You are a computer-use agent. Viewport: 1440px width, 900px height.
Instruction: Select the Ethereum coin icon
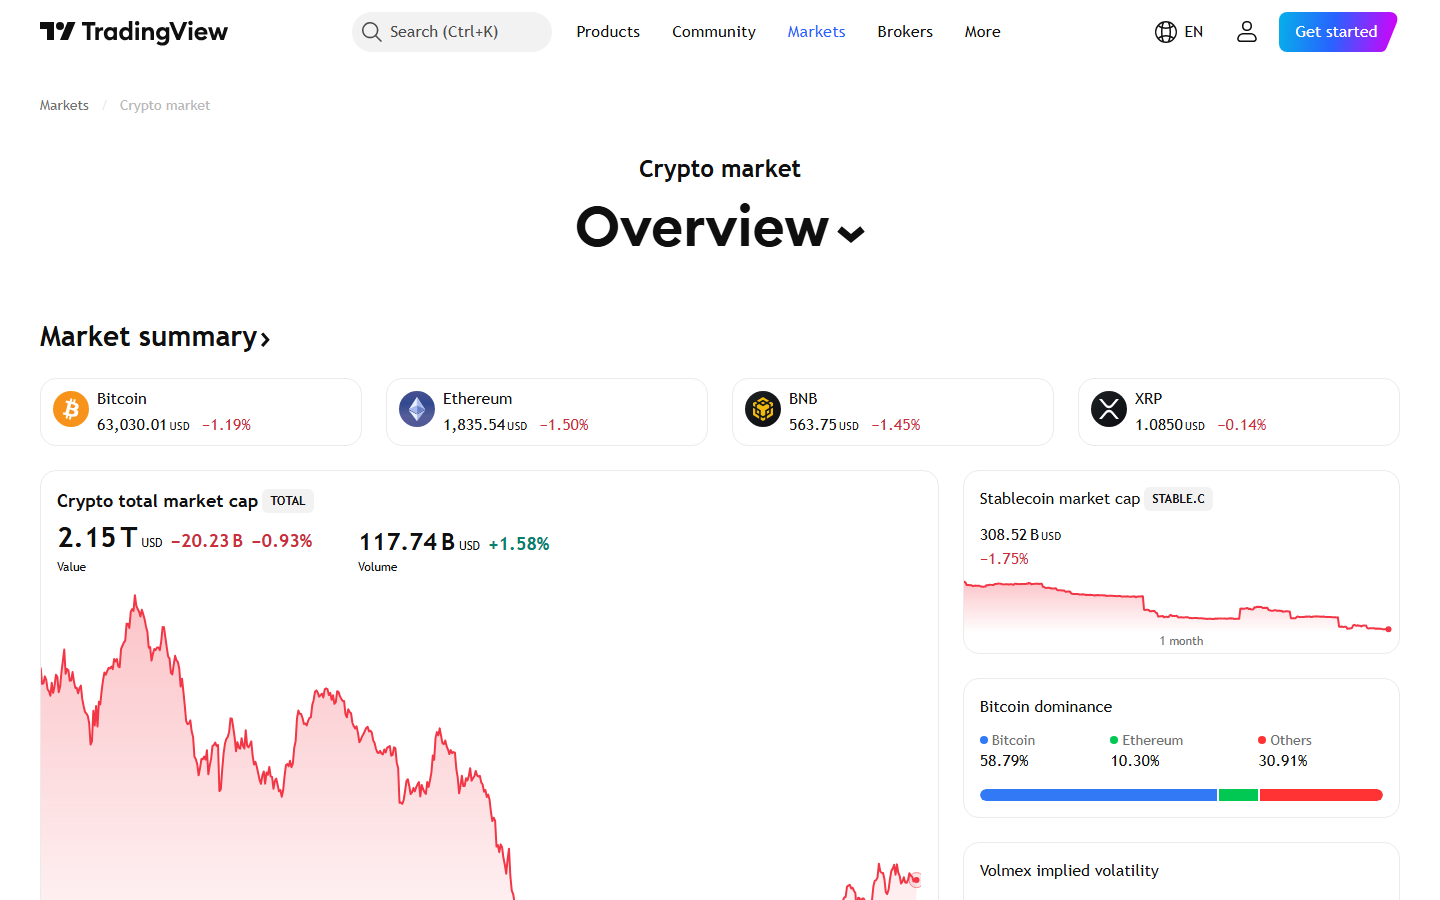coord(417,409)
